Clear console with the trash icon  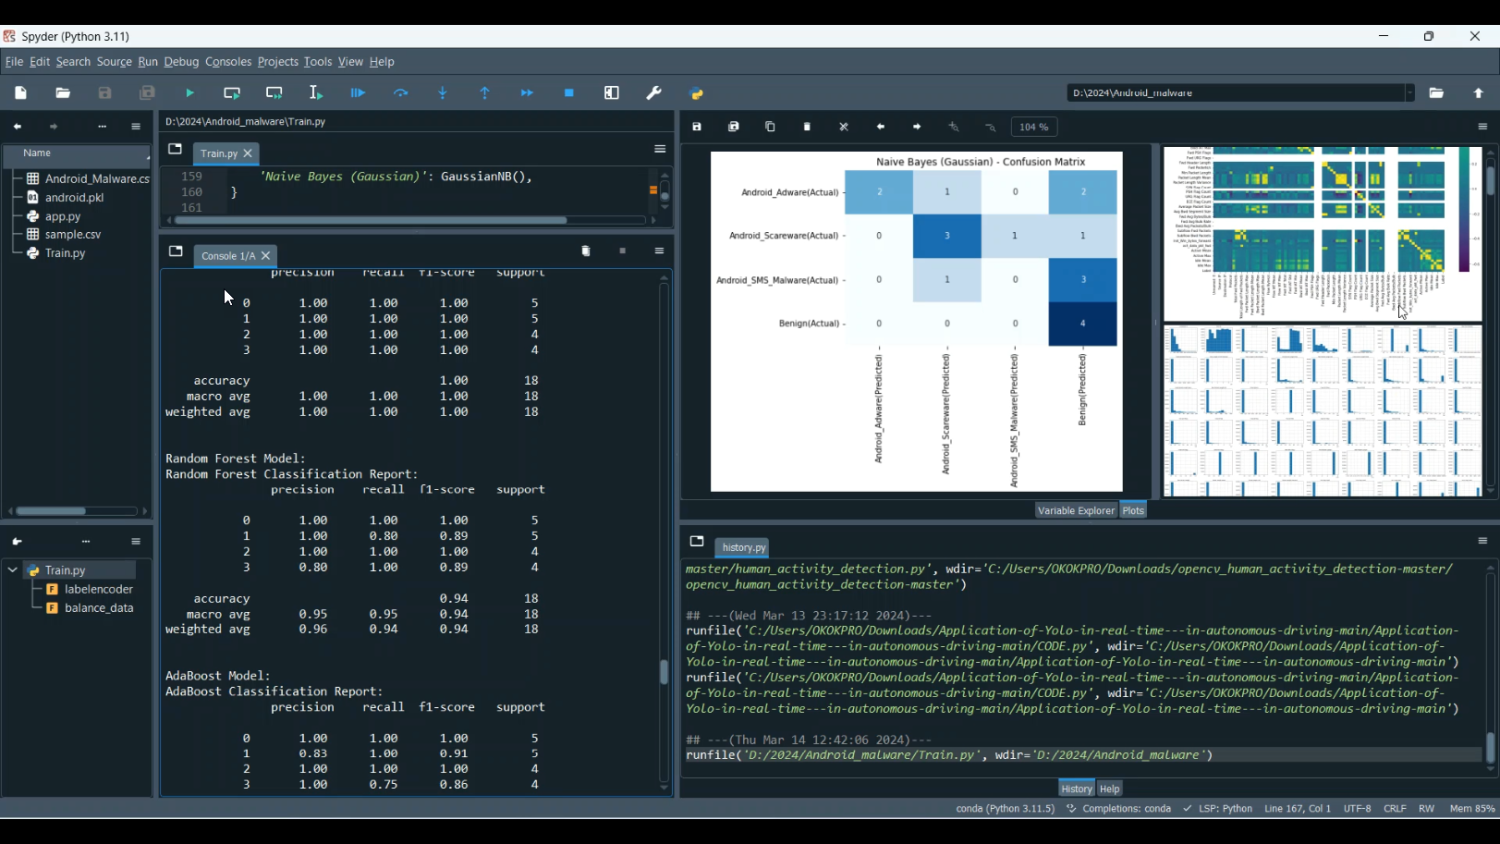coord(586,251)
